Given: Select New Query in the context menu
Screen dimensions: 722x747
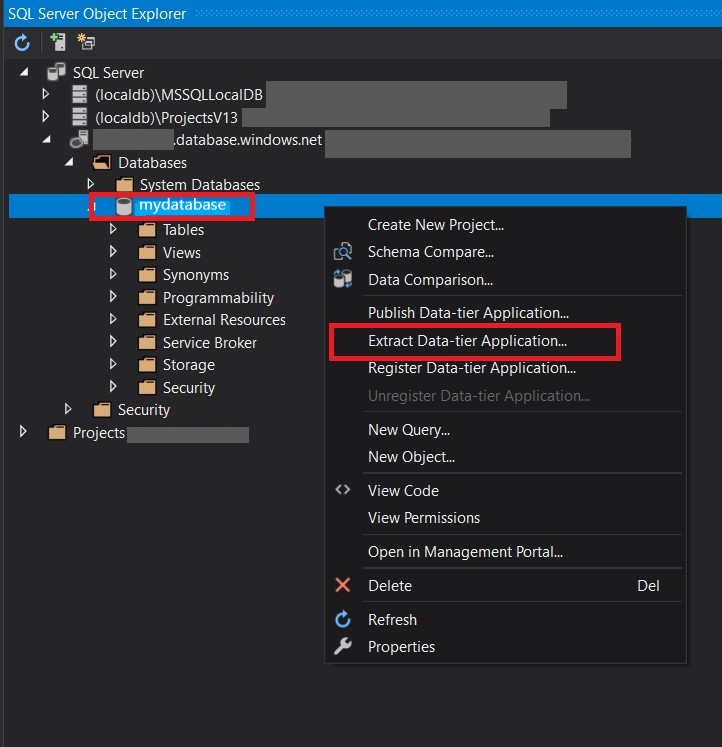Looking at the screenshot, I should click(x=409, y=430).
